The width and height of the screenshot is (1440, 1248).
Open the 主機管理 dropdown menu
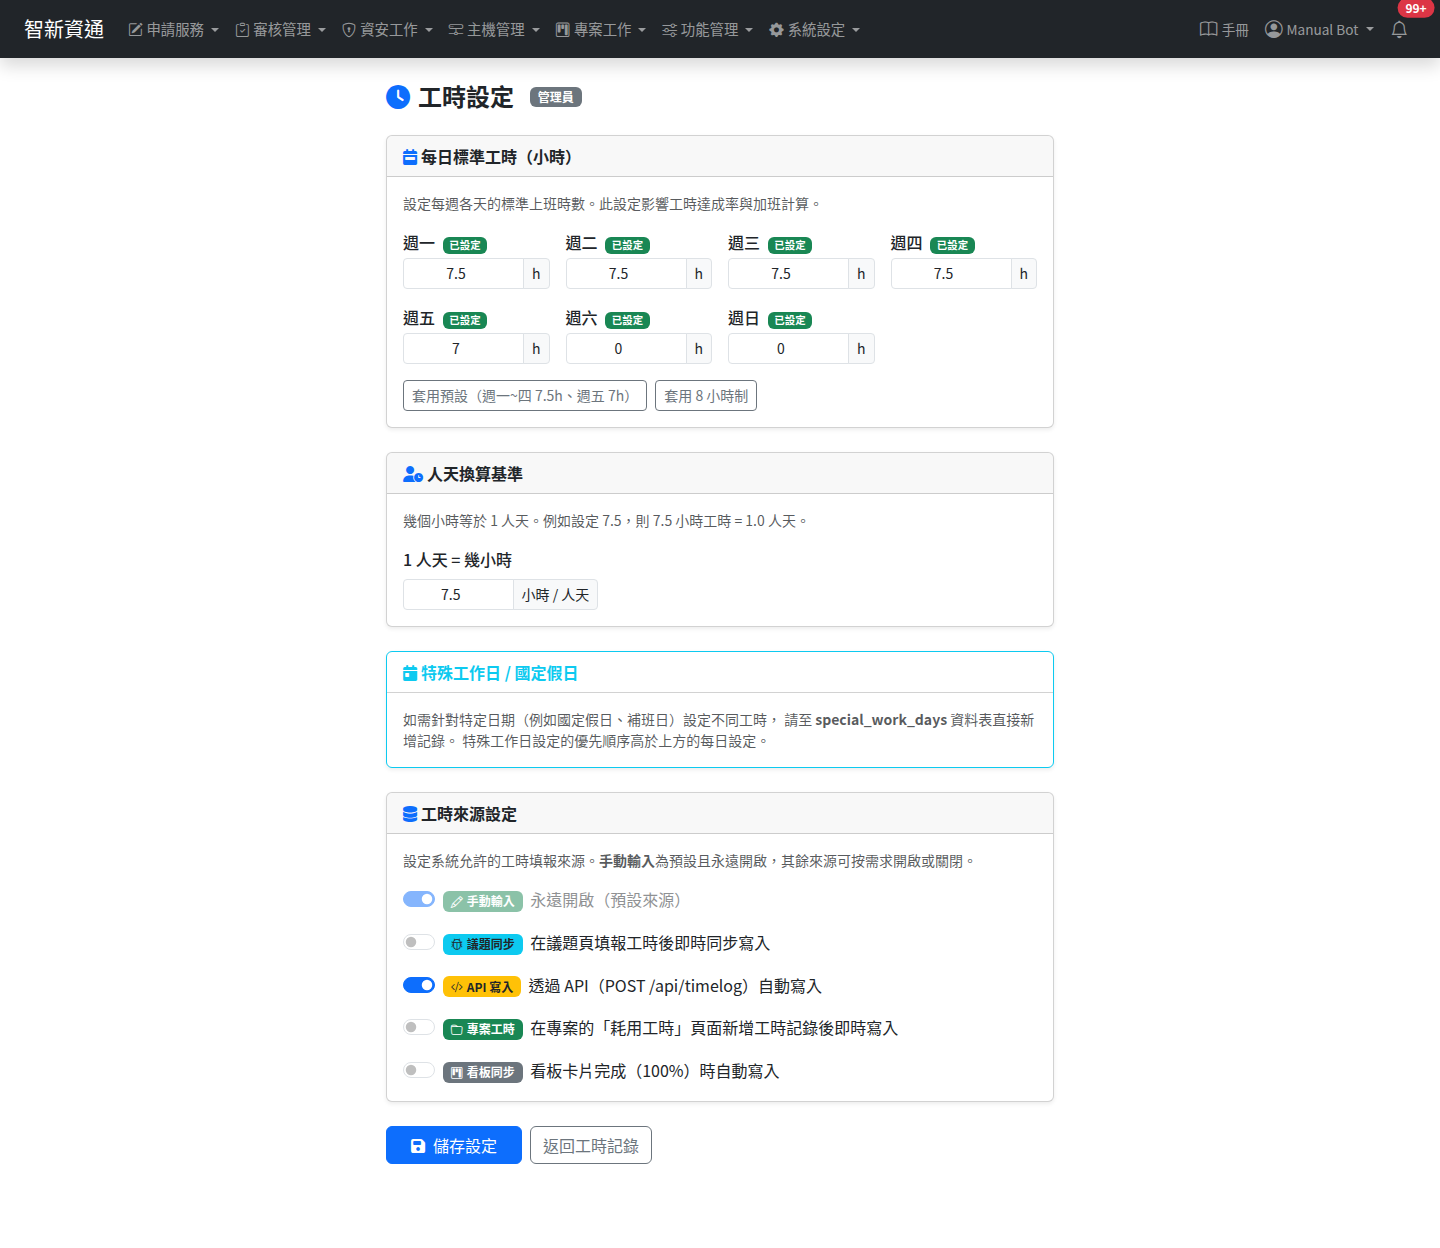[x=494, y=30]
